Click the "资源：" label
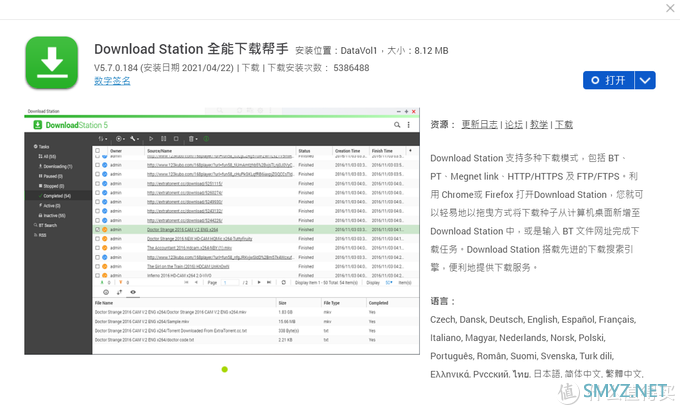 (x=443, y=125)
